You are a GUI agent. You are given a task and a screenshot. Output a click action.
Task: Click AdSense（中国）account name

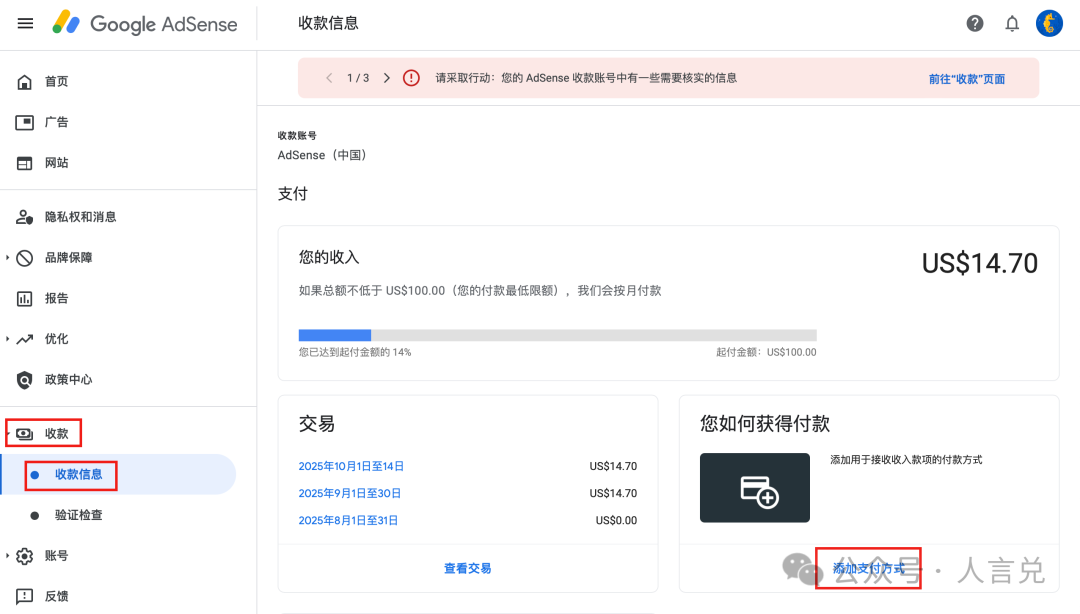click(322, 155)
